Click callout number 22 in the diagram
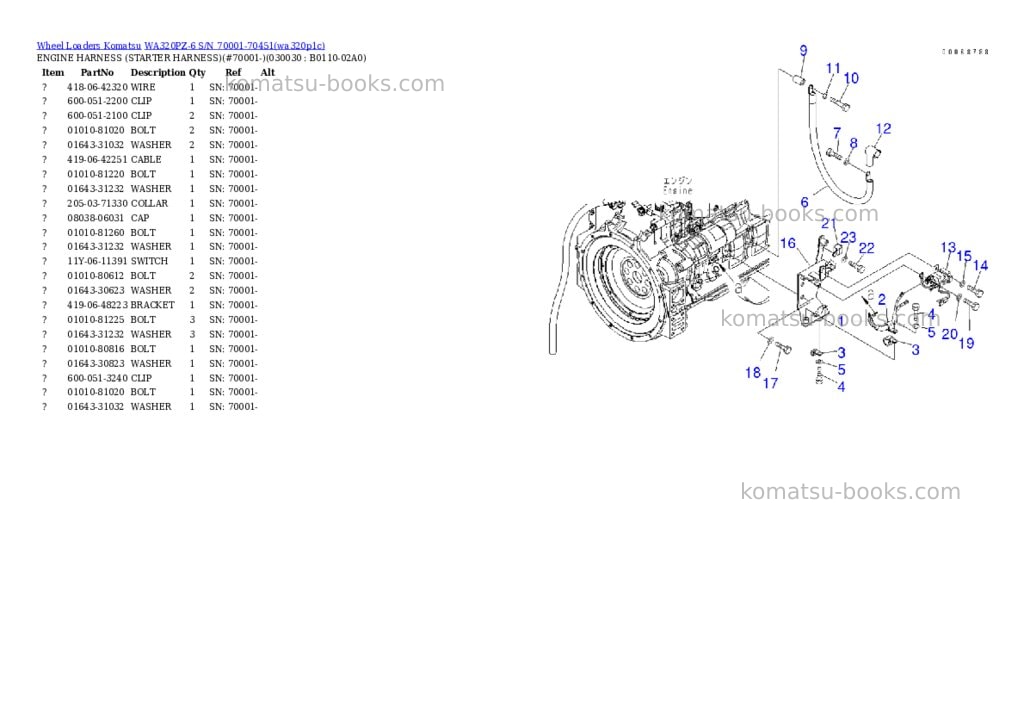Screen dimensions: 1024x725 [866, 248]
